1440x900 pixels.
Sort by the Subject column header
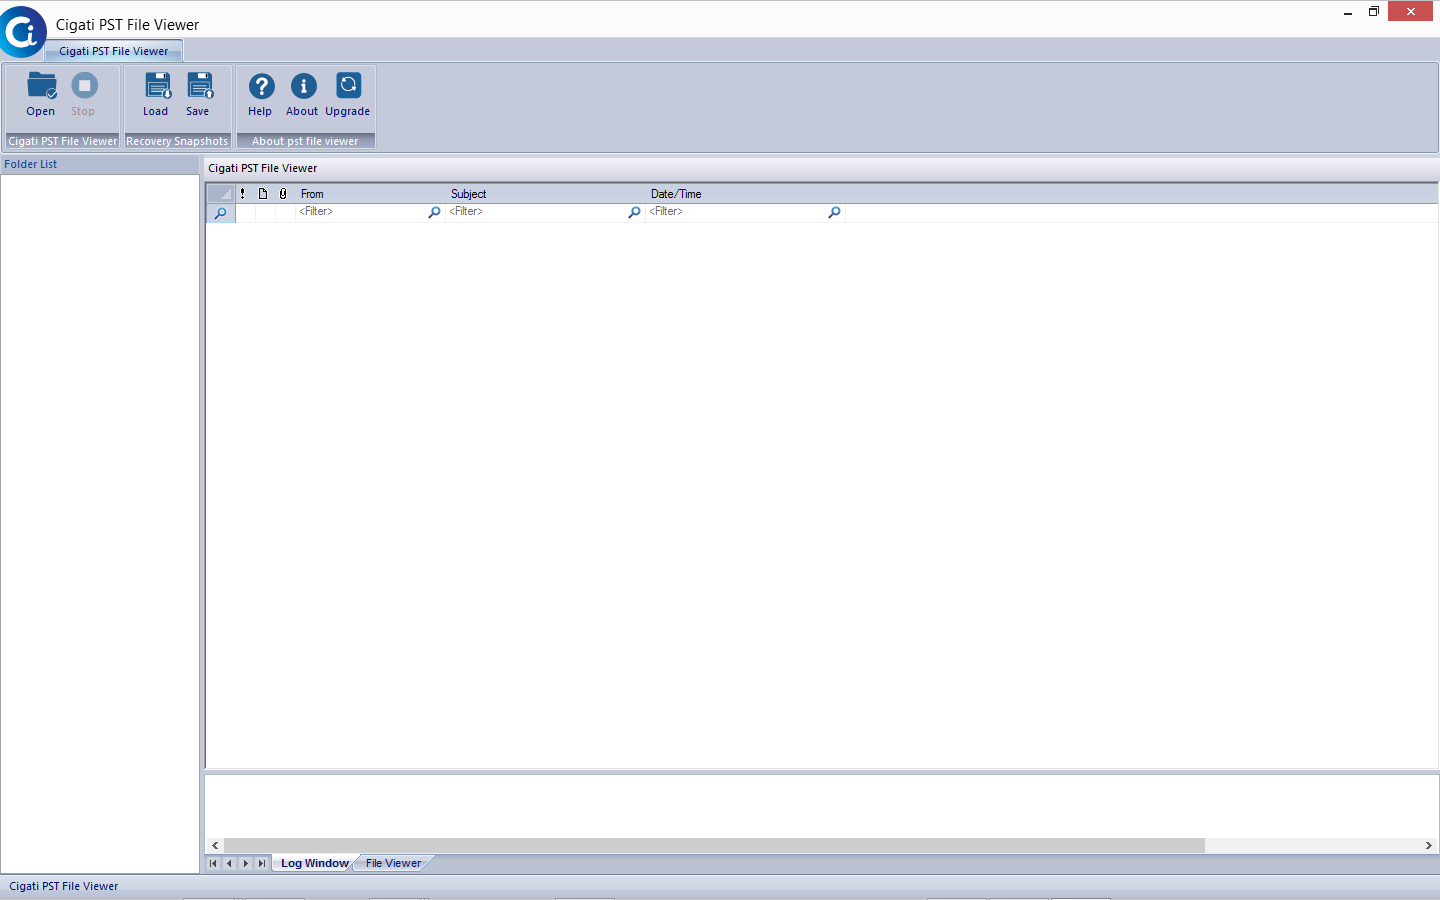pos(546,194)
